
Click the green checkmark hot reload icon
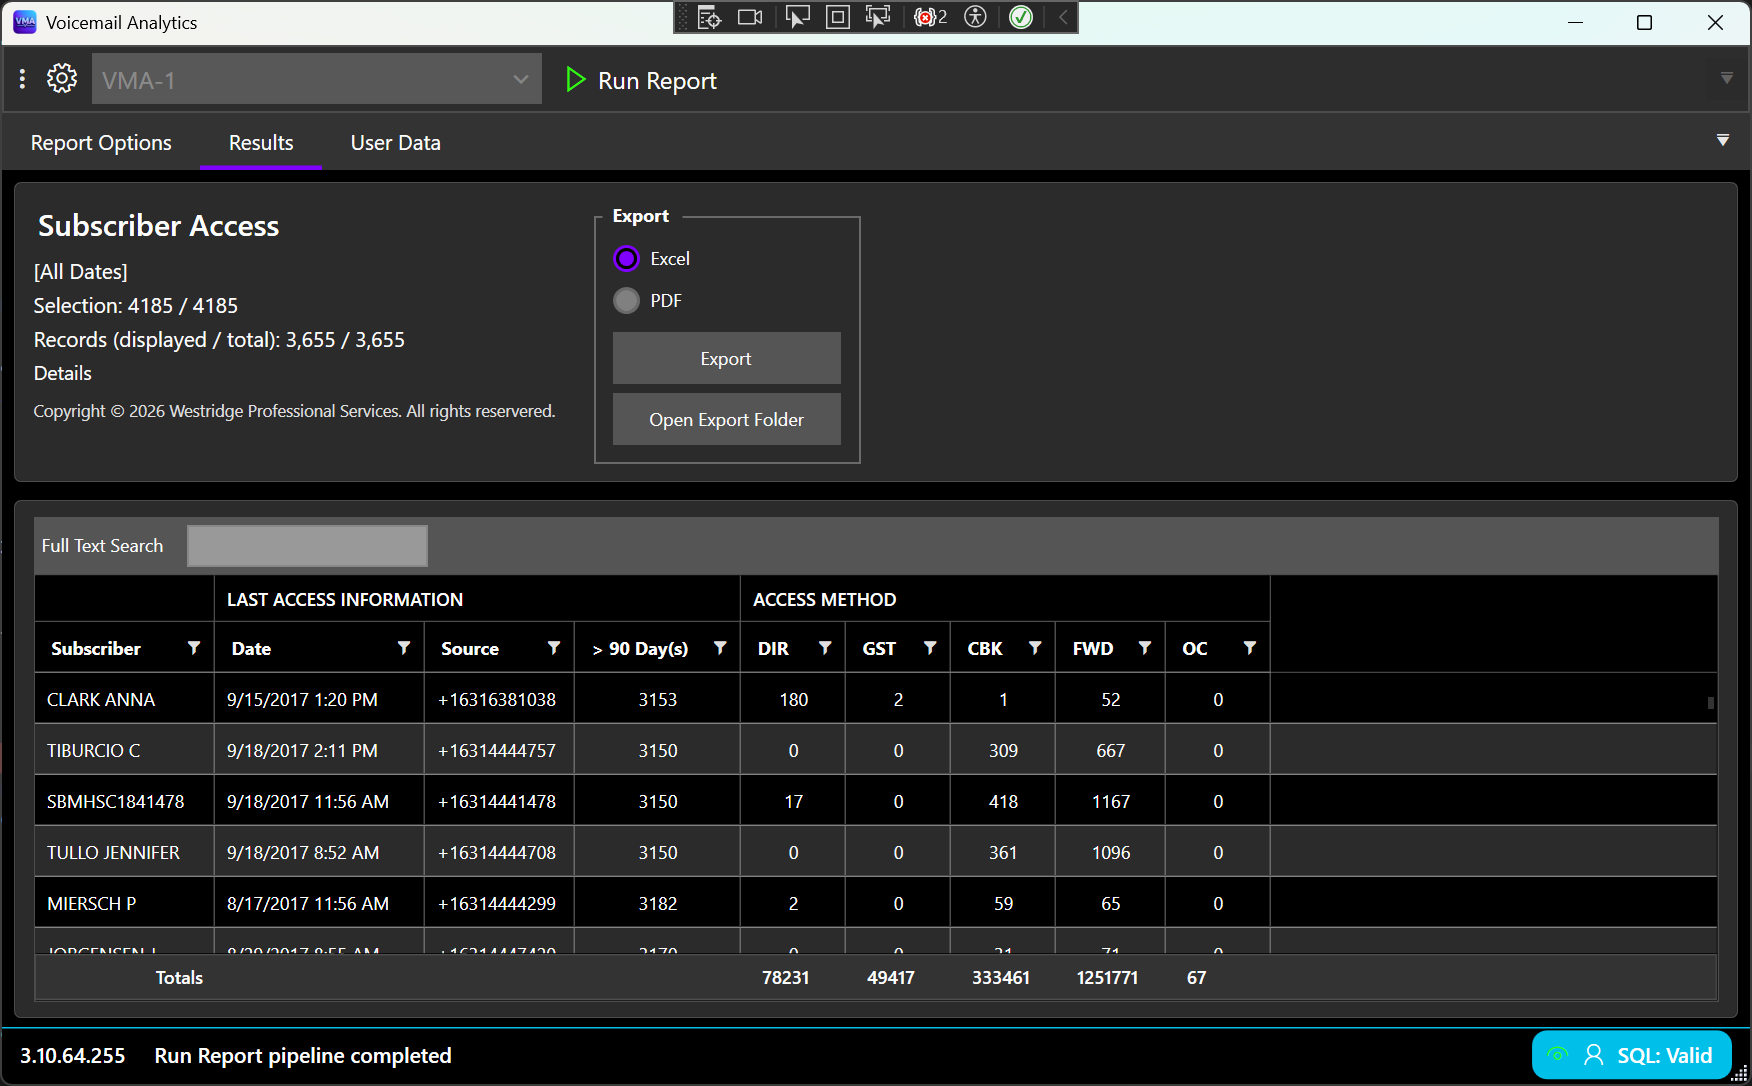(x=1021, y=17)
